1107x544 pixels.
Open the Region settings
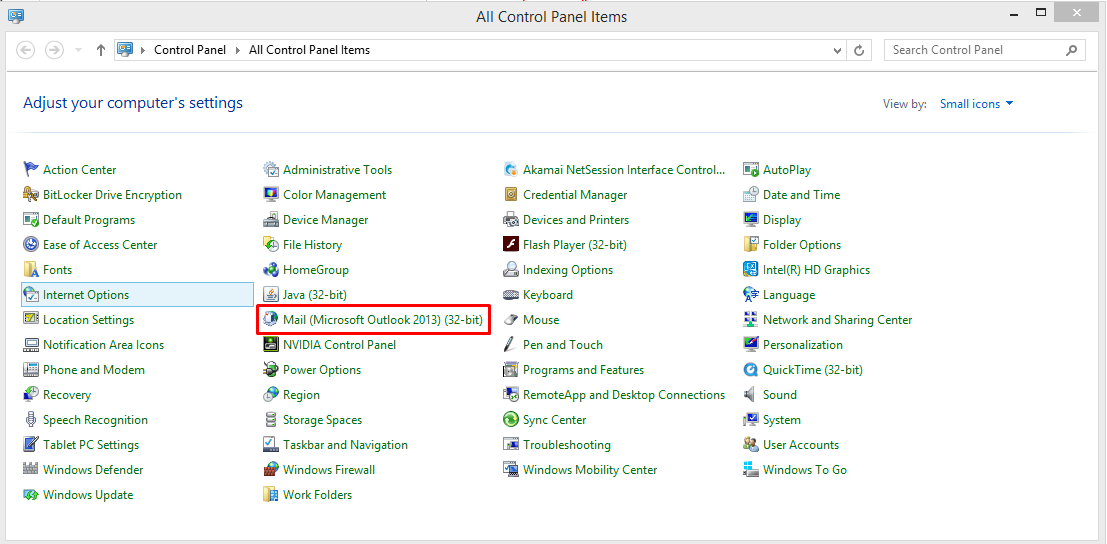pyautogui.click(x=301, y=395)
